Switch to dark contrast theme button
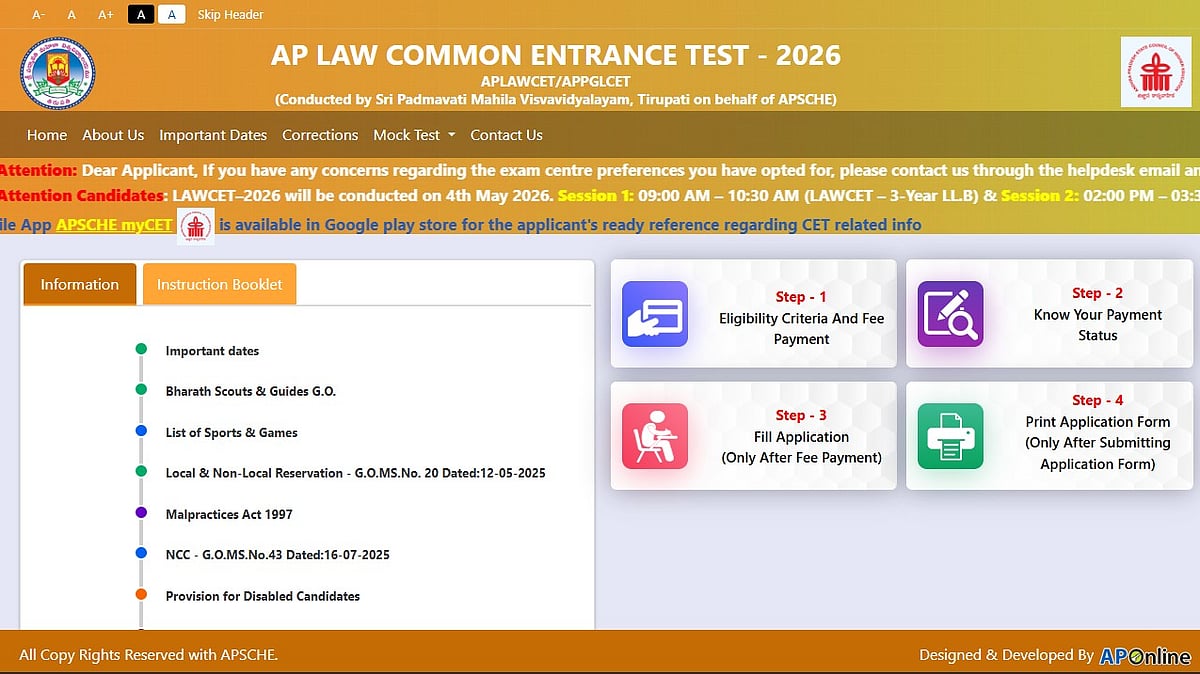 (x=141, y=15)
